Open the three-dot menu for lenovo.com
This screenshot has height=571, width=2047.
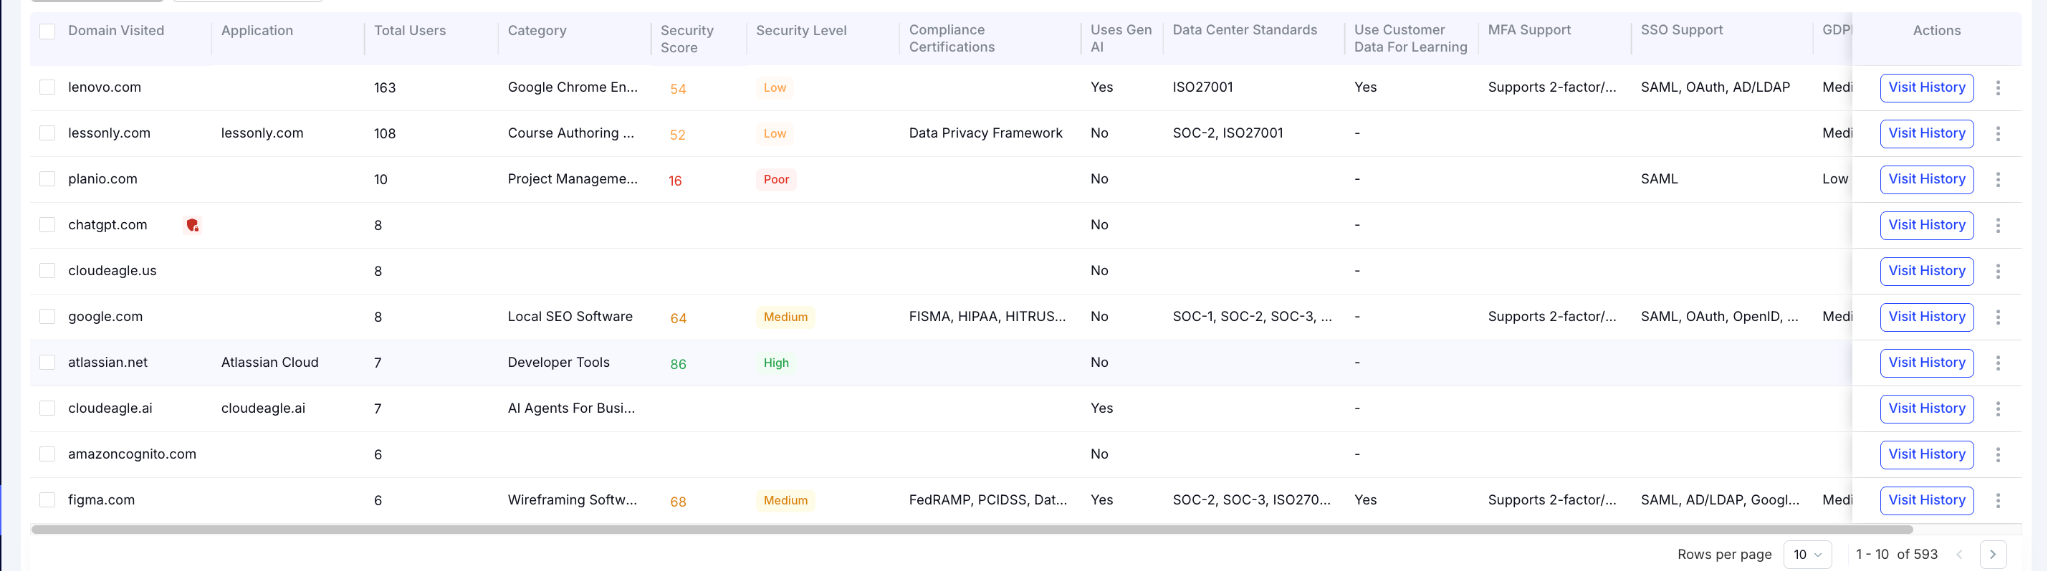(x=1998, y=88)
